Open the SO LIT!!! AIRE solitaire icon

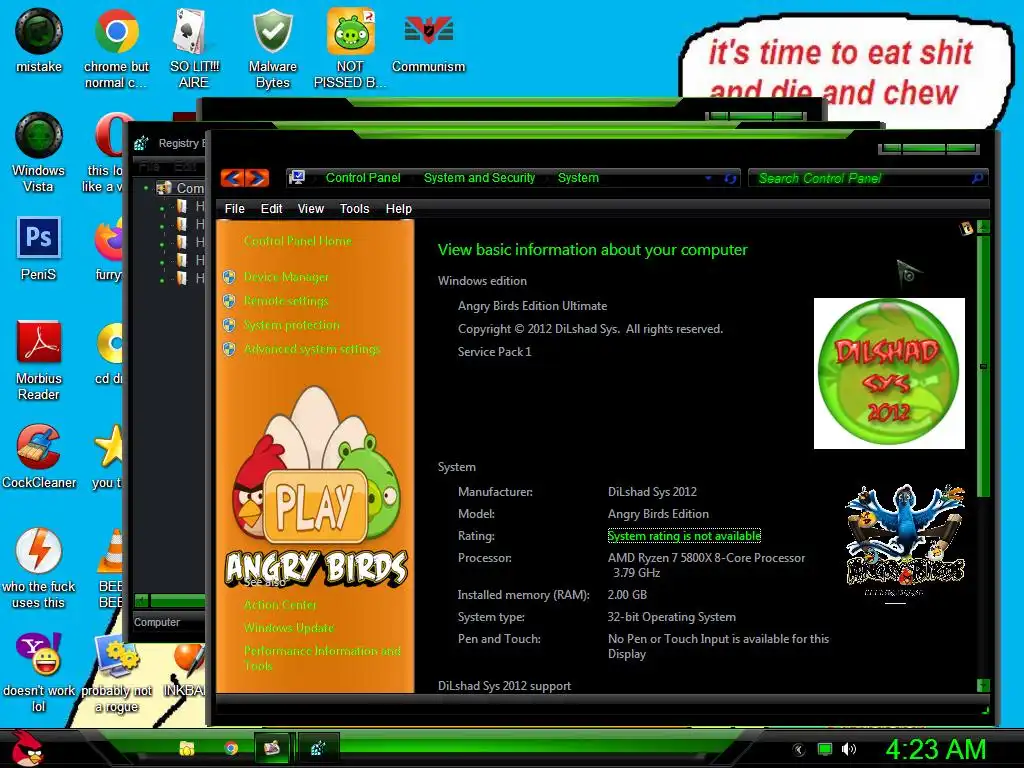coord(194,49)
